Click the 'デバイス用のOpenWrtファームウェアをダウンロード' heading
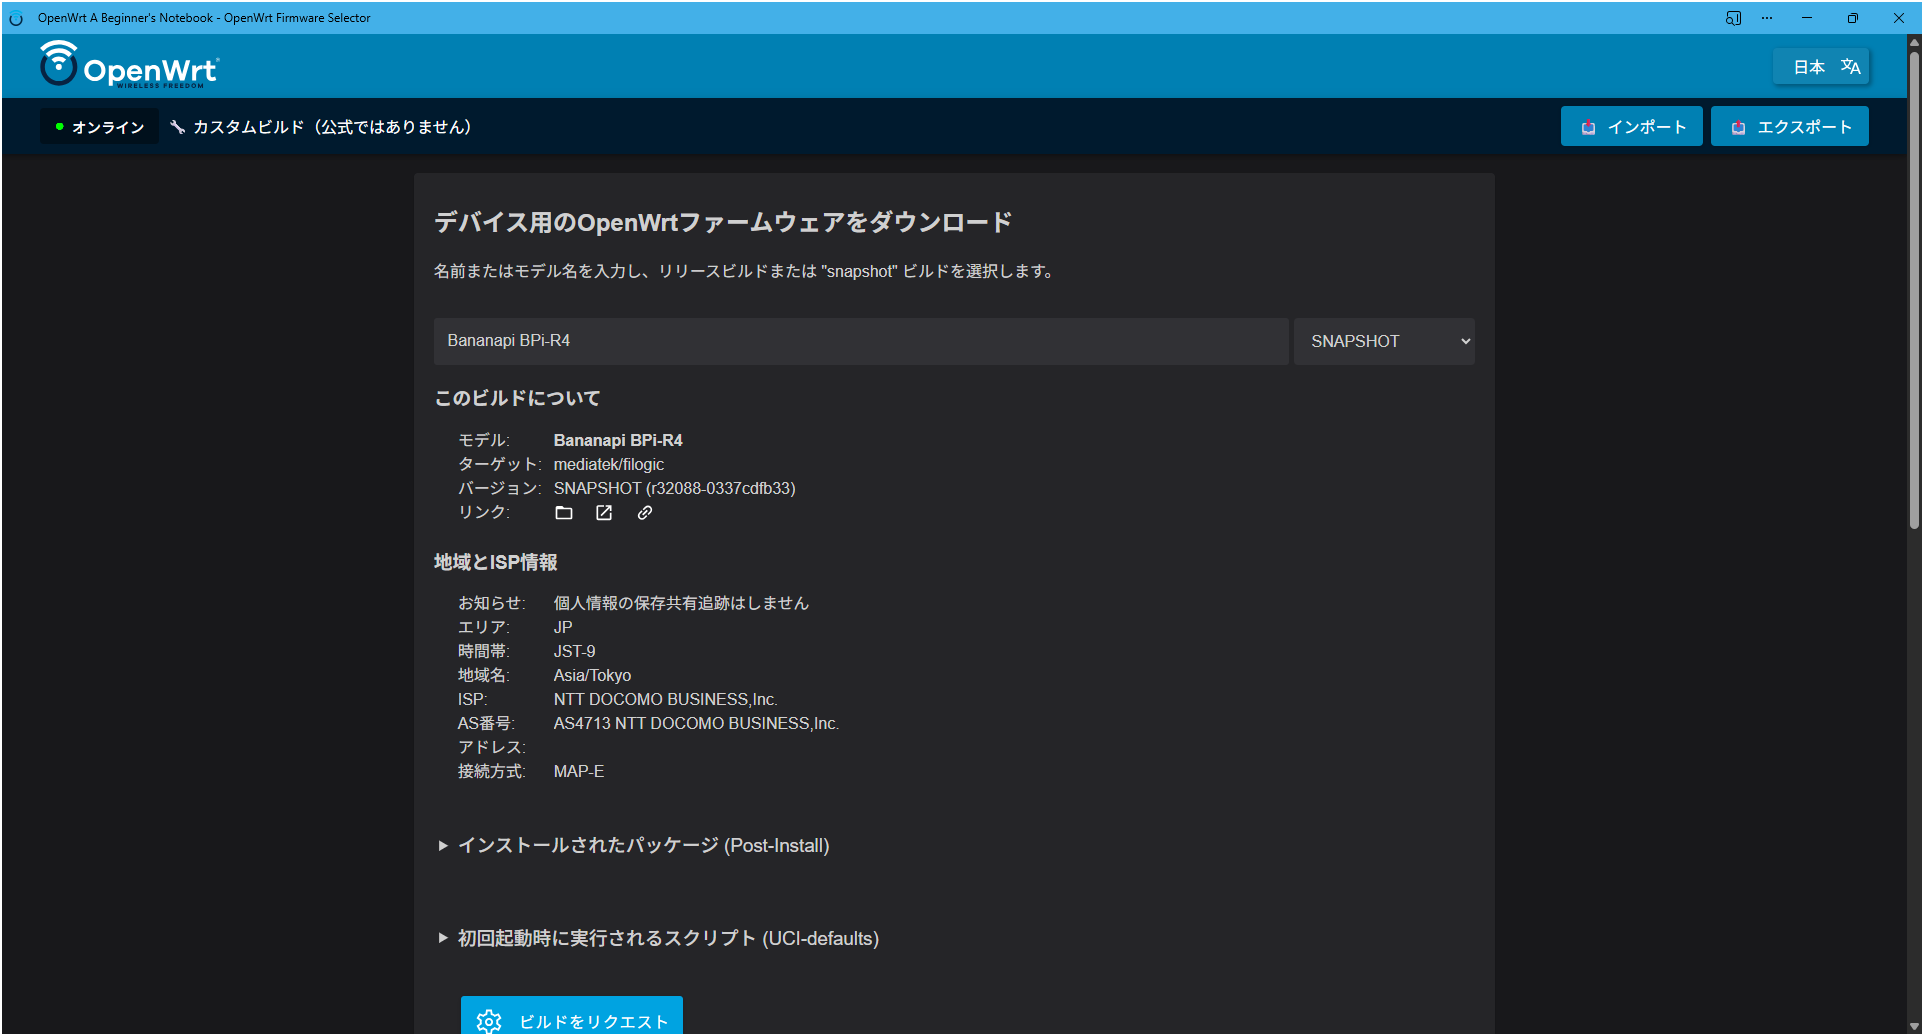The image size is (1924, 1036). [723, 222]
